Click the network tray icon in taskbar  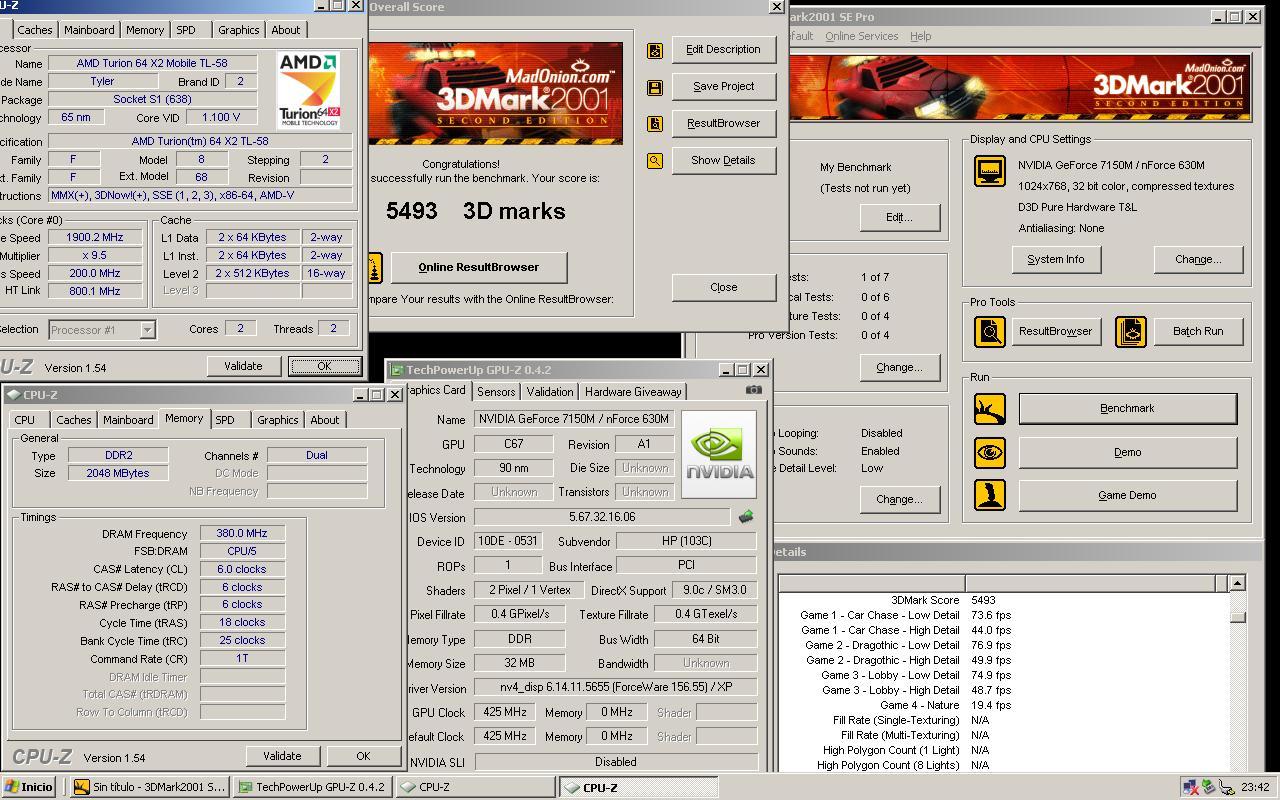1191,787
